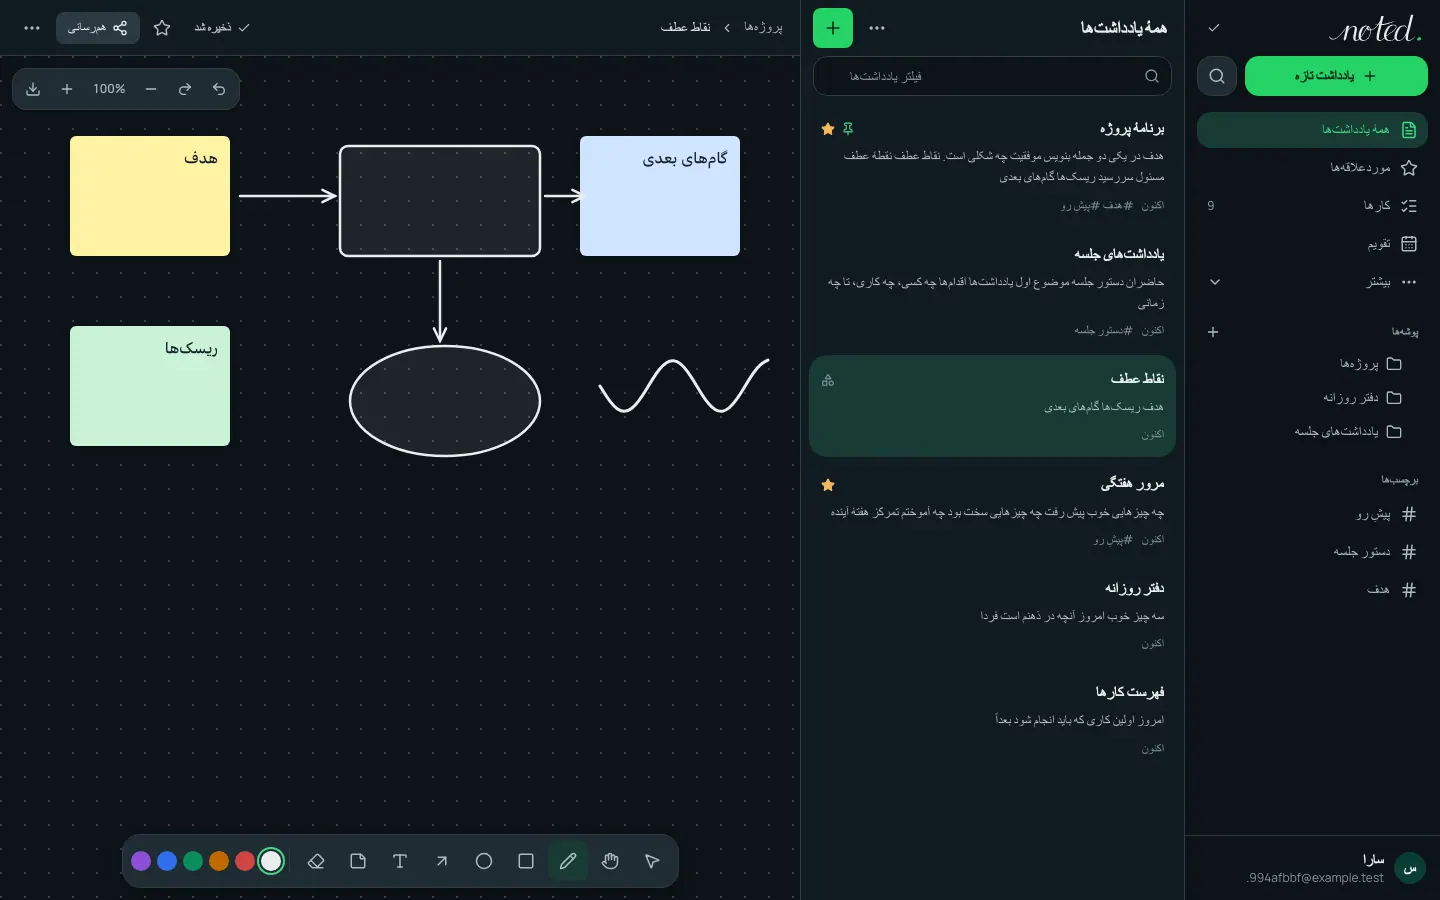
Task: Redo the last canvas action
Action: pos(185,89)
